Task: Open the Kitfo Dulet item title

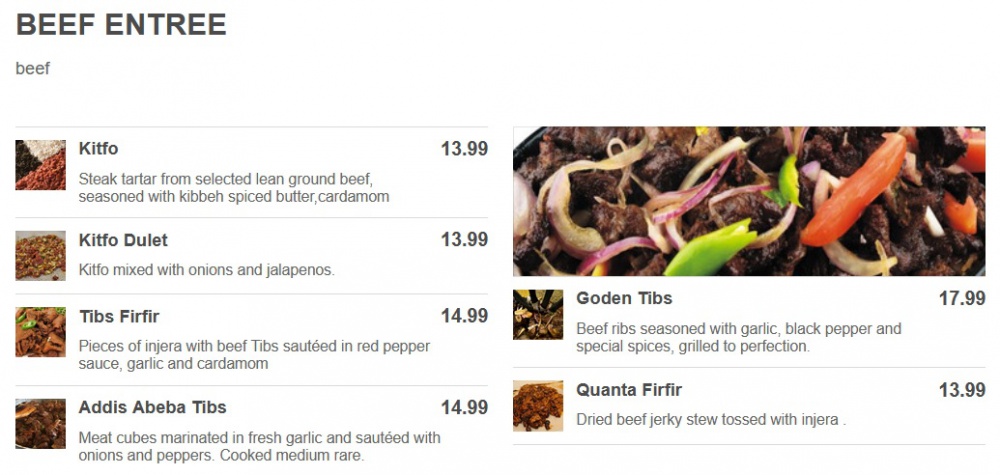Action: coord(123,240)
